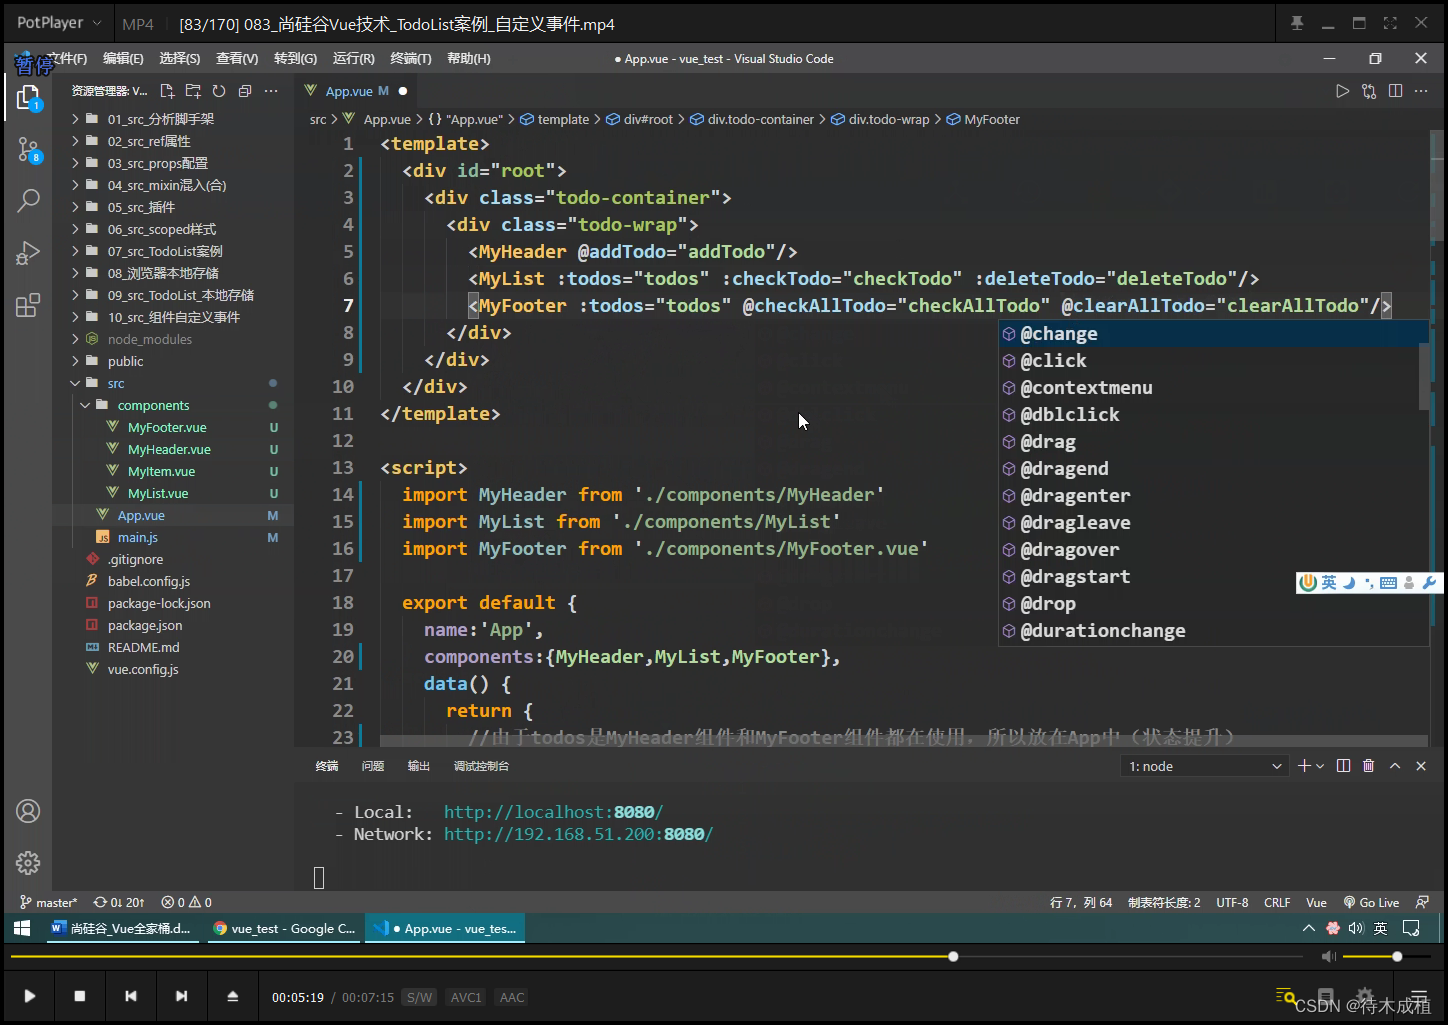Screen dimensions: 1448x1025
Task: Refresh the explorer file tree
Action: coord(219,91)
